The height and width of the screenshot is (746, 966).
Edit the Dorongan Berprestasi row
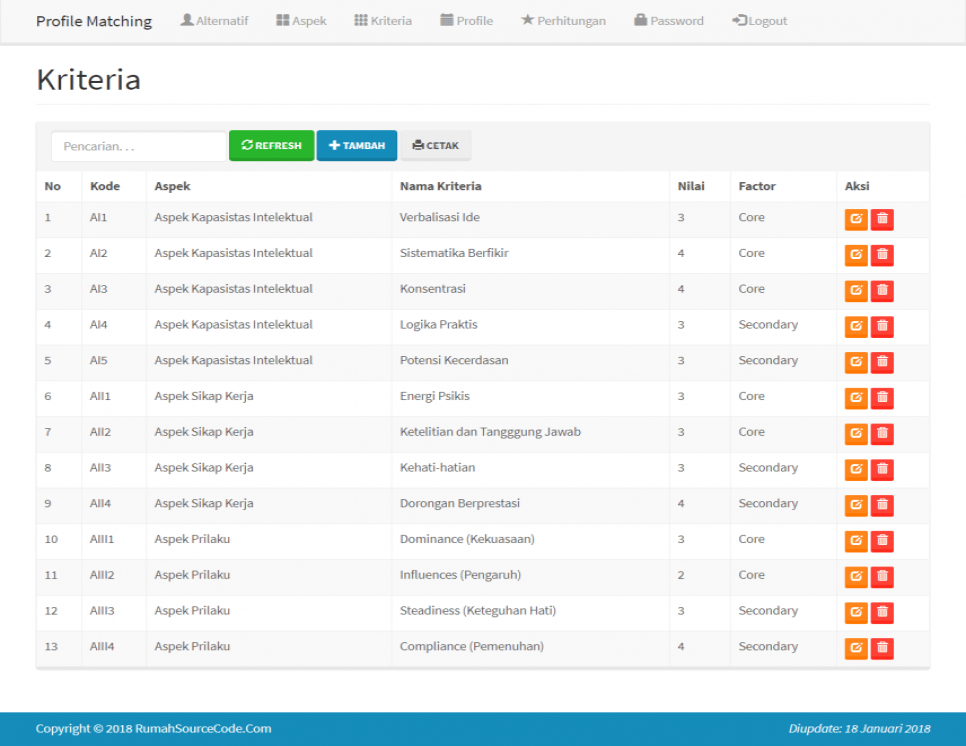click(856, 505)
